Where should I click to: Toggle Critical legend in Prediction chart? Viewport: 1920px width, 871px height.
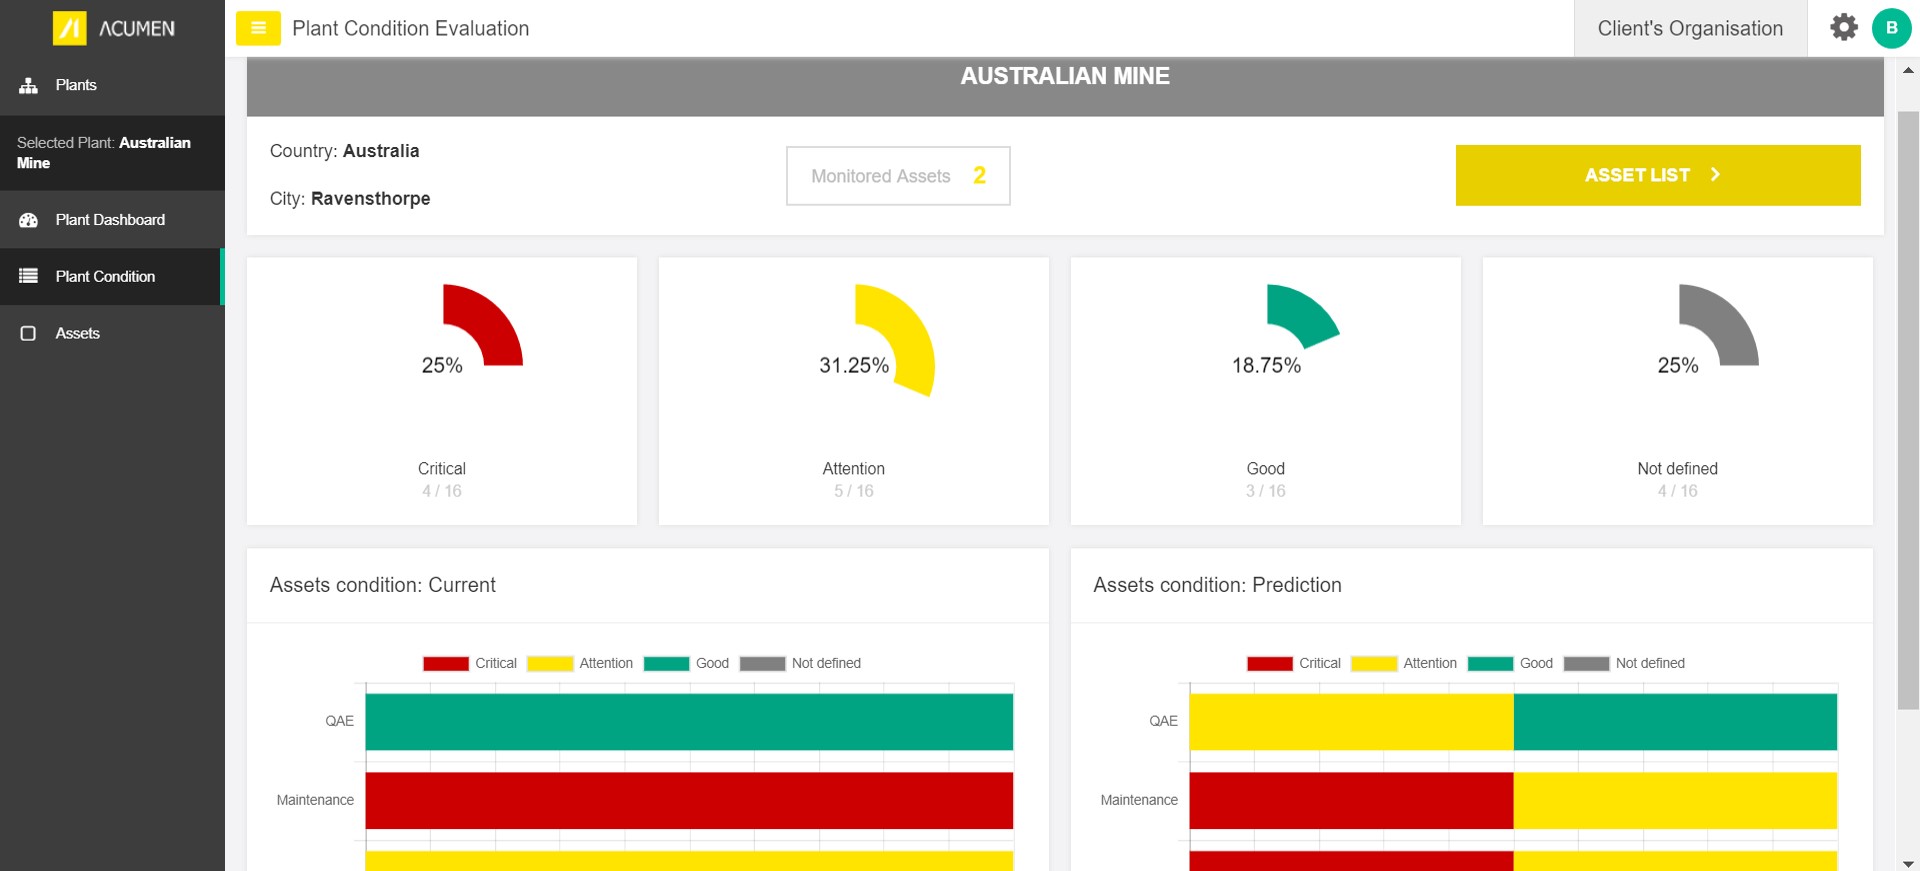[x=1294, y=663]
